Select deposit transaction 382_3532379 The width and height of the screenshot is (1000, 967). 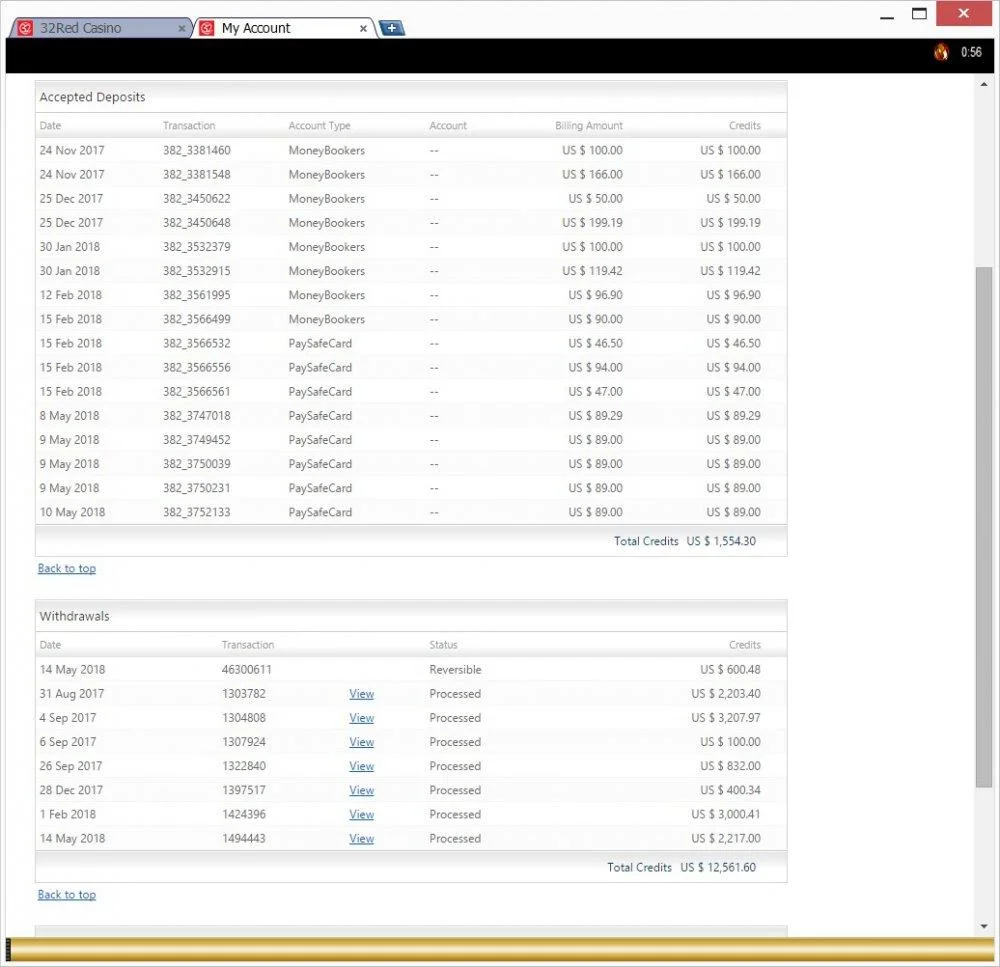tap(196, 247)
